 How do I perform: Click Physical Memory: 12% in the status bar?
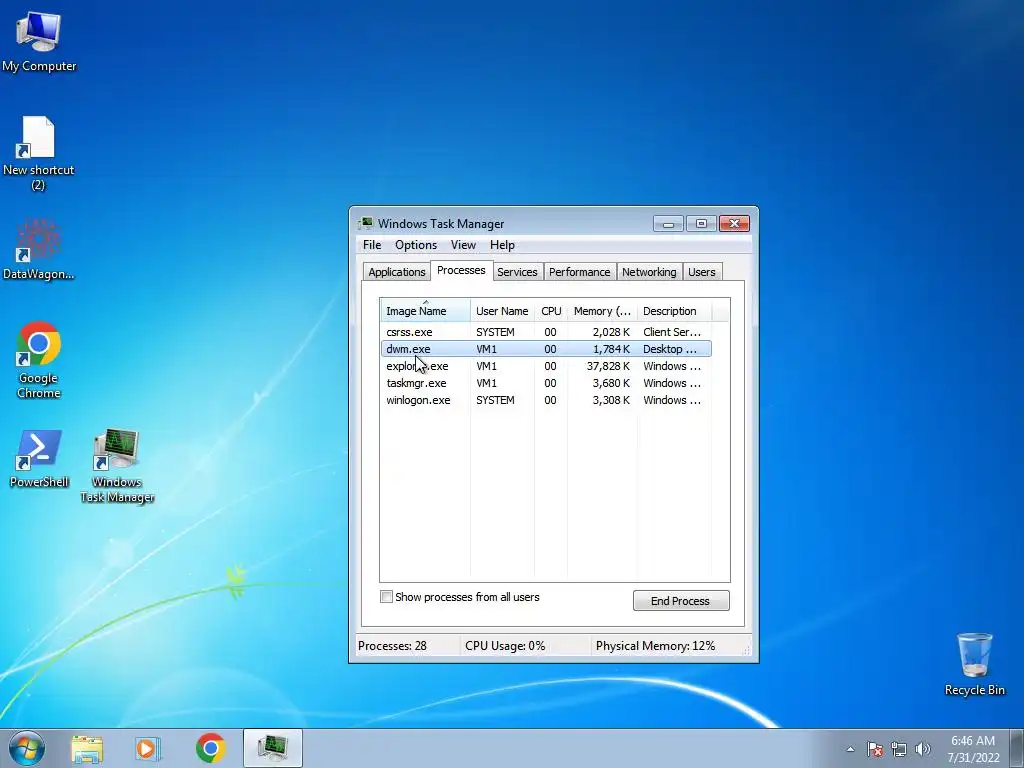655,646
